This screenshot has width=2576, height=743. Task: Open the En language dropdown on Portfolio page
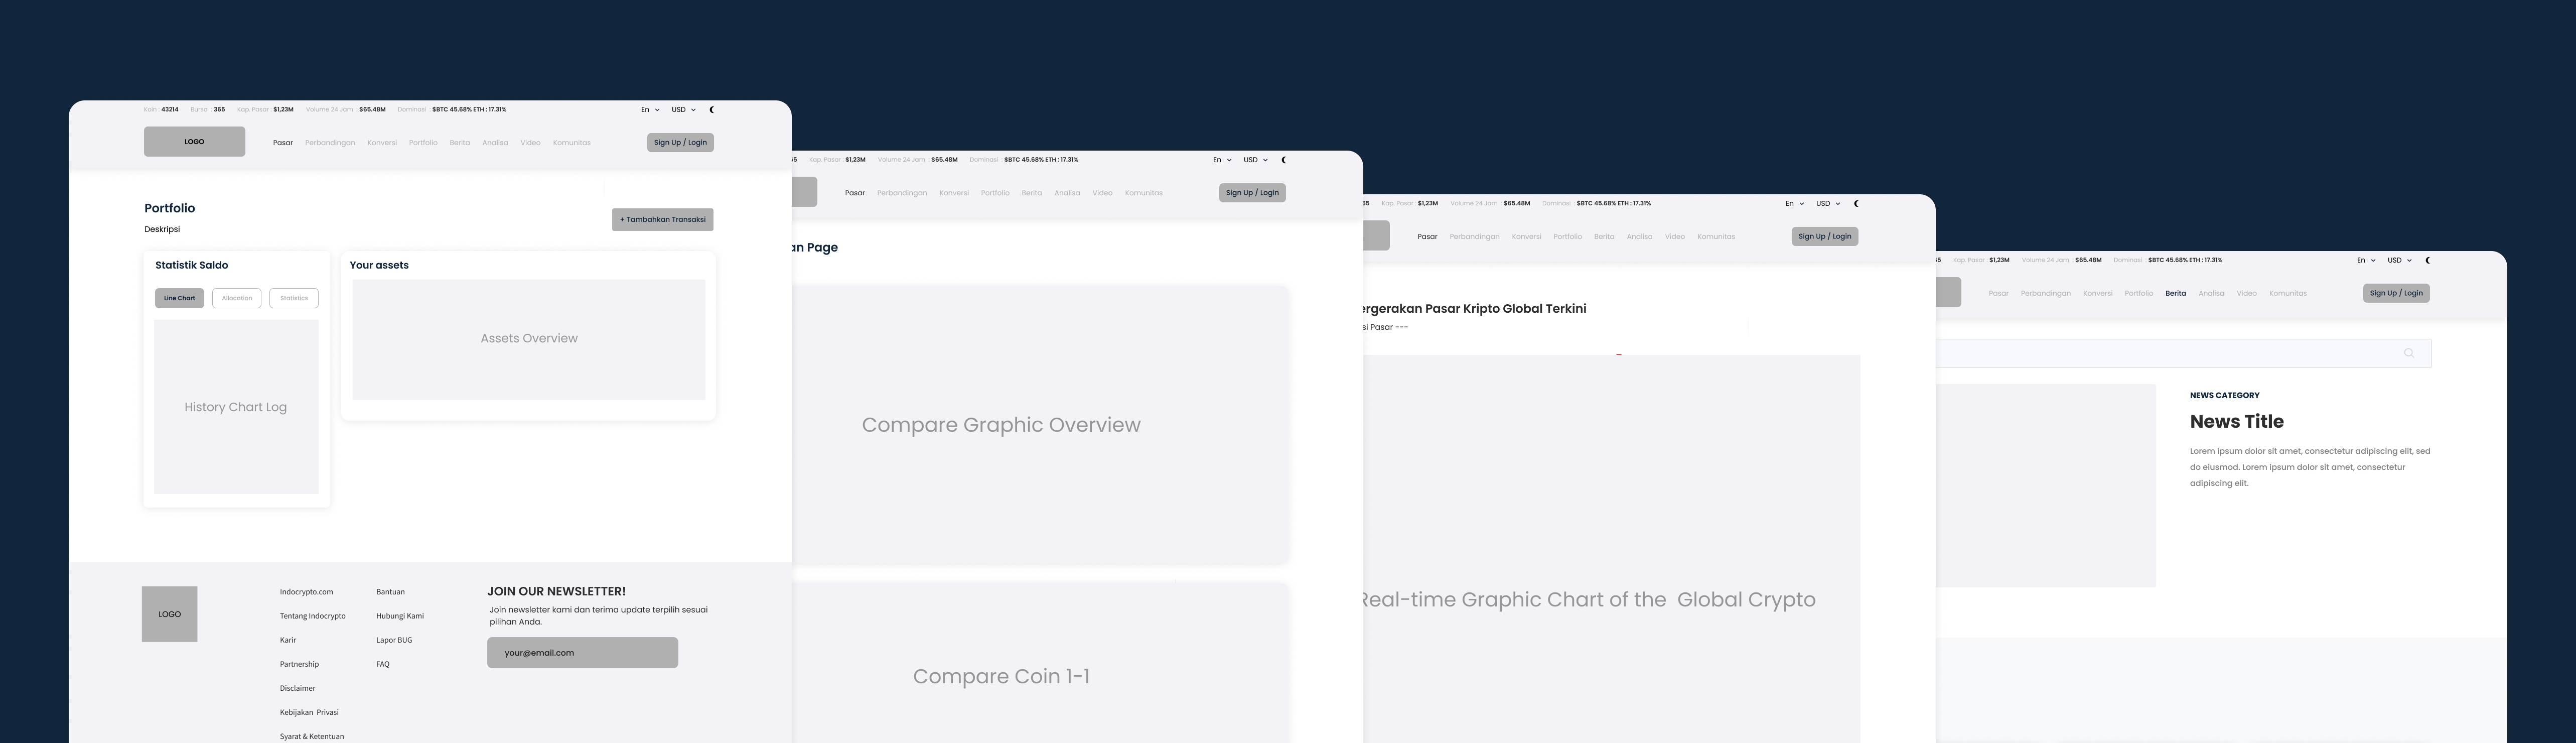(x=650, y=110)
